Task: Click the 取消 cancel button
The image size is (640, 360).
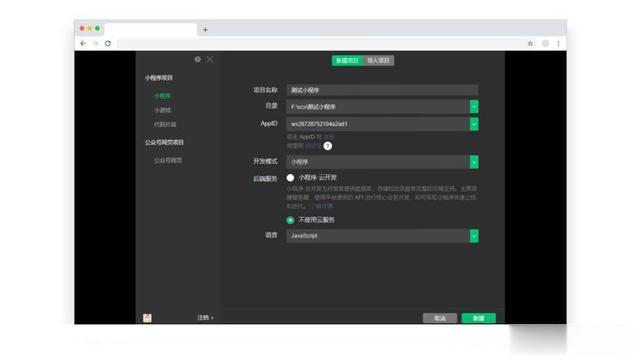Action: point(440,318)
